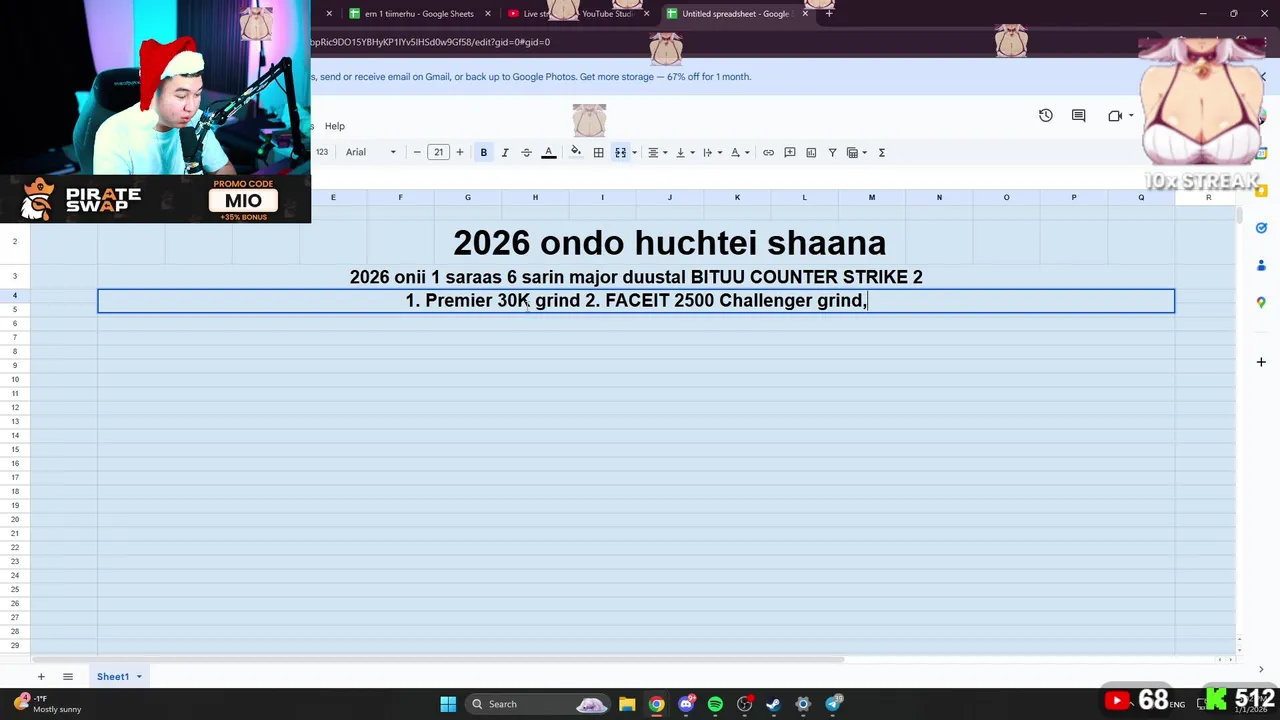Toggle strikethrough formatting

(526, 152)
